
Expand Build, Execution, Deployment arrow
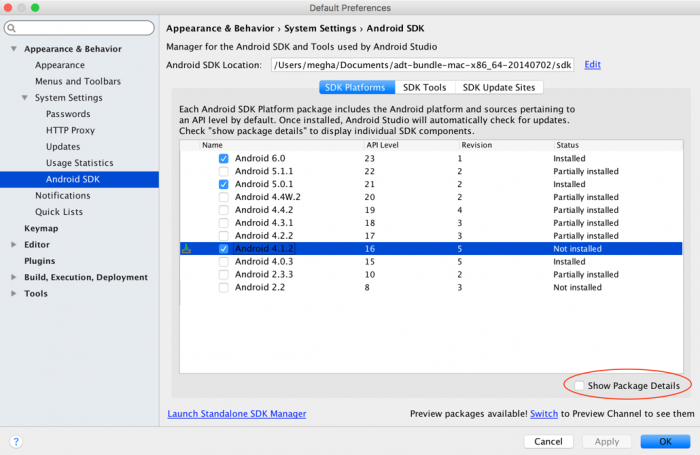coord(14,277)
